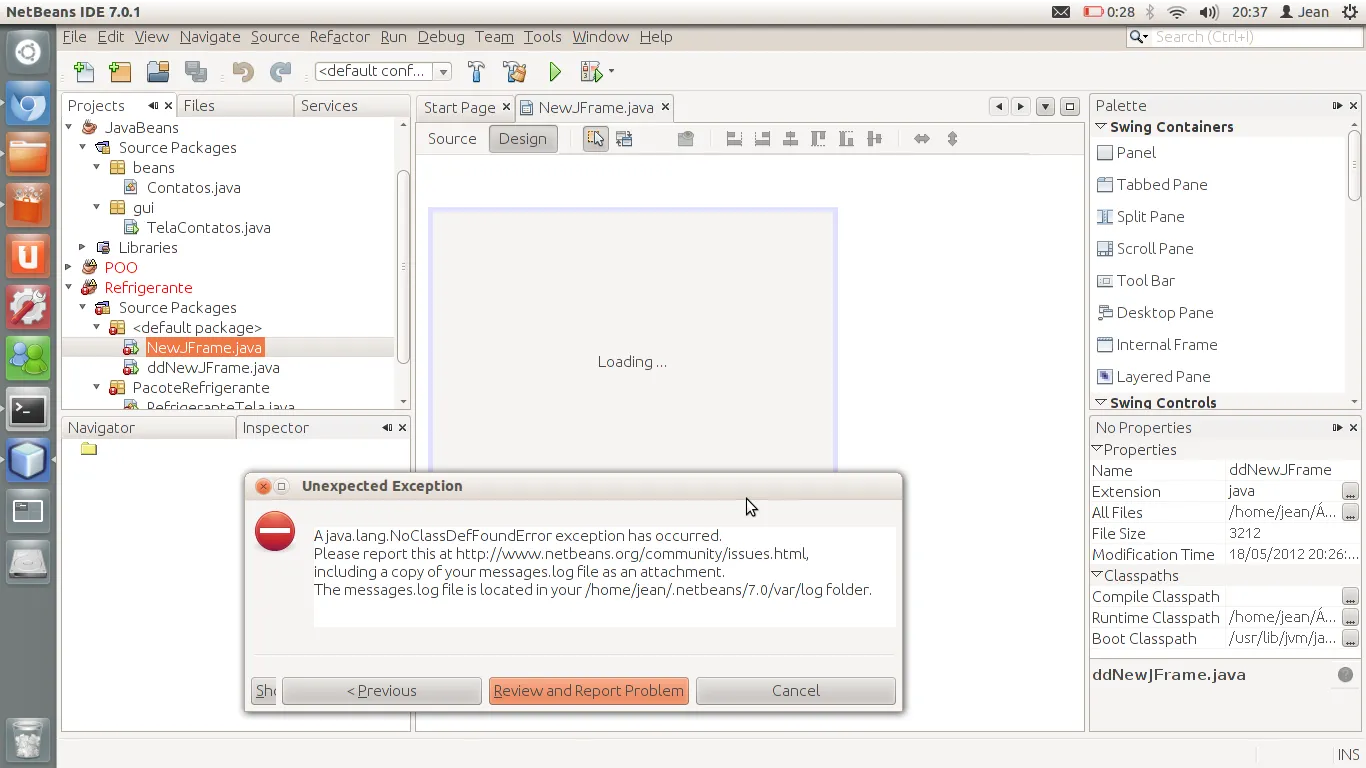Click the Align Top in Row icon
The image size is (1366, 768).
(x=818, y=139)
